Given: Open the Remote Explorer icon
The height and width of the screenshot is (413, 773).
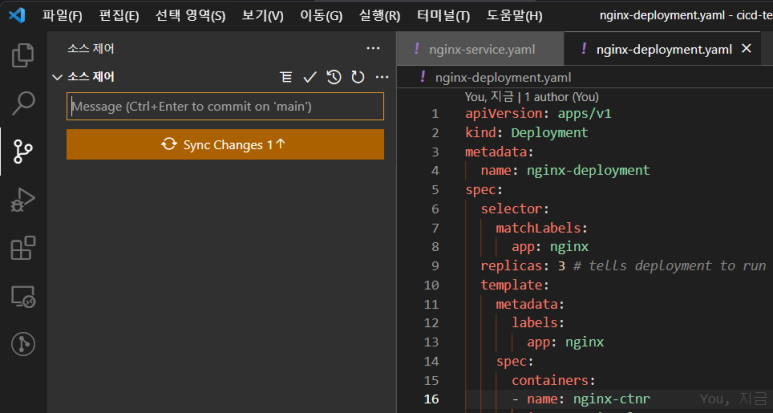Looking at the screenshot, I should coord(22,296).
